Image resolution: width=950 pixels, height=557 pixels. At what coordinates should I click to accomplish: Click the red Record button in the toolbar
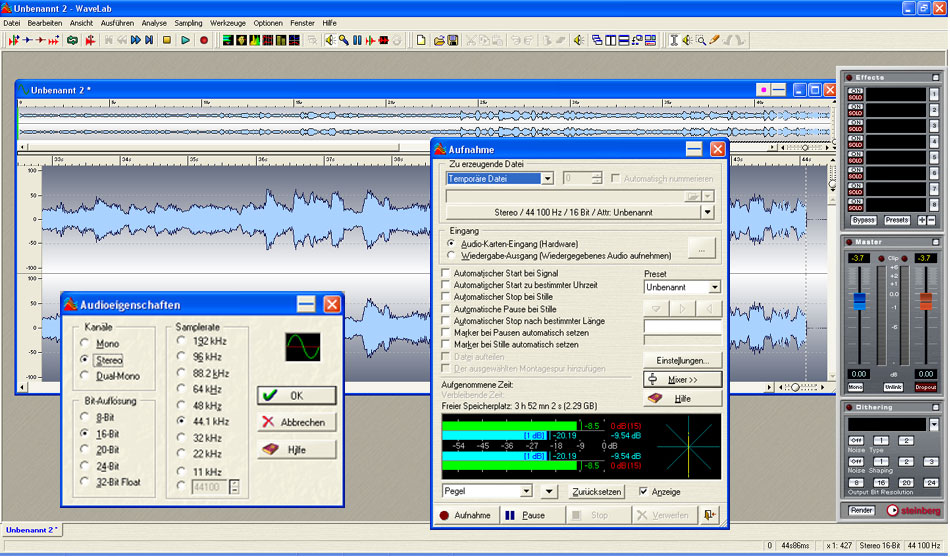tap(204, 40)
